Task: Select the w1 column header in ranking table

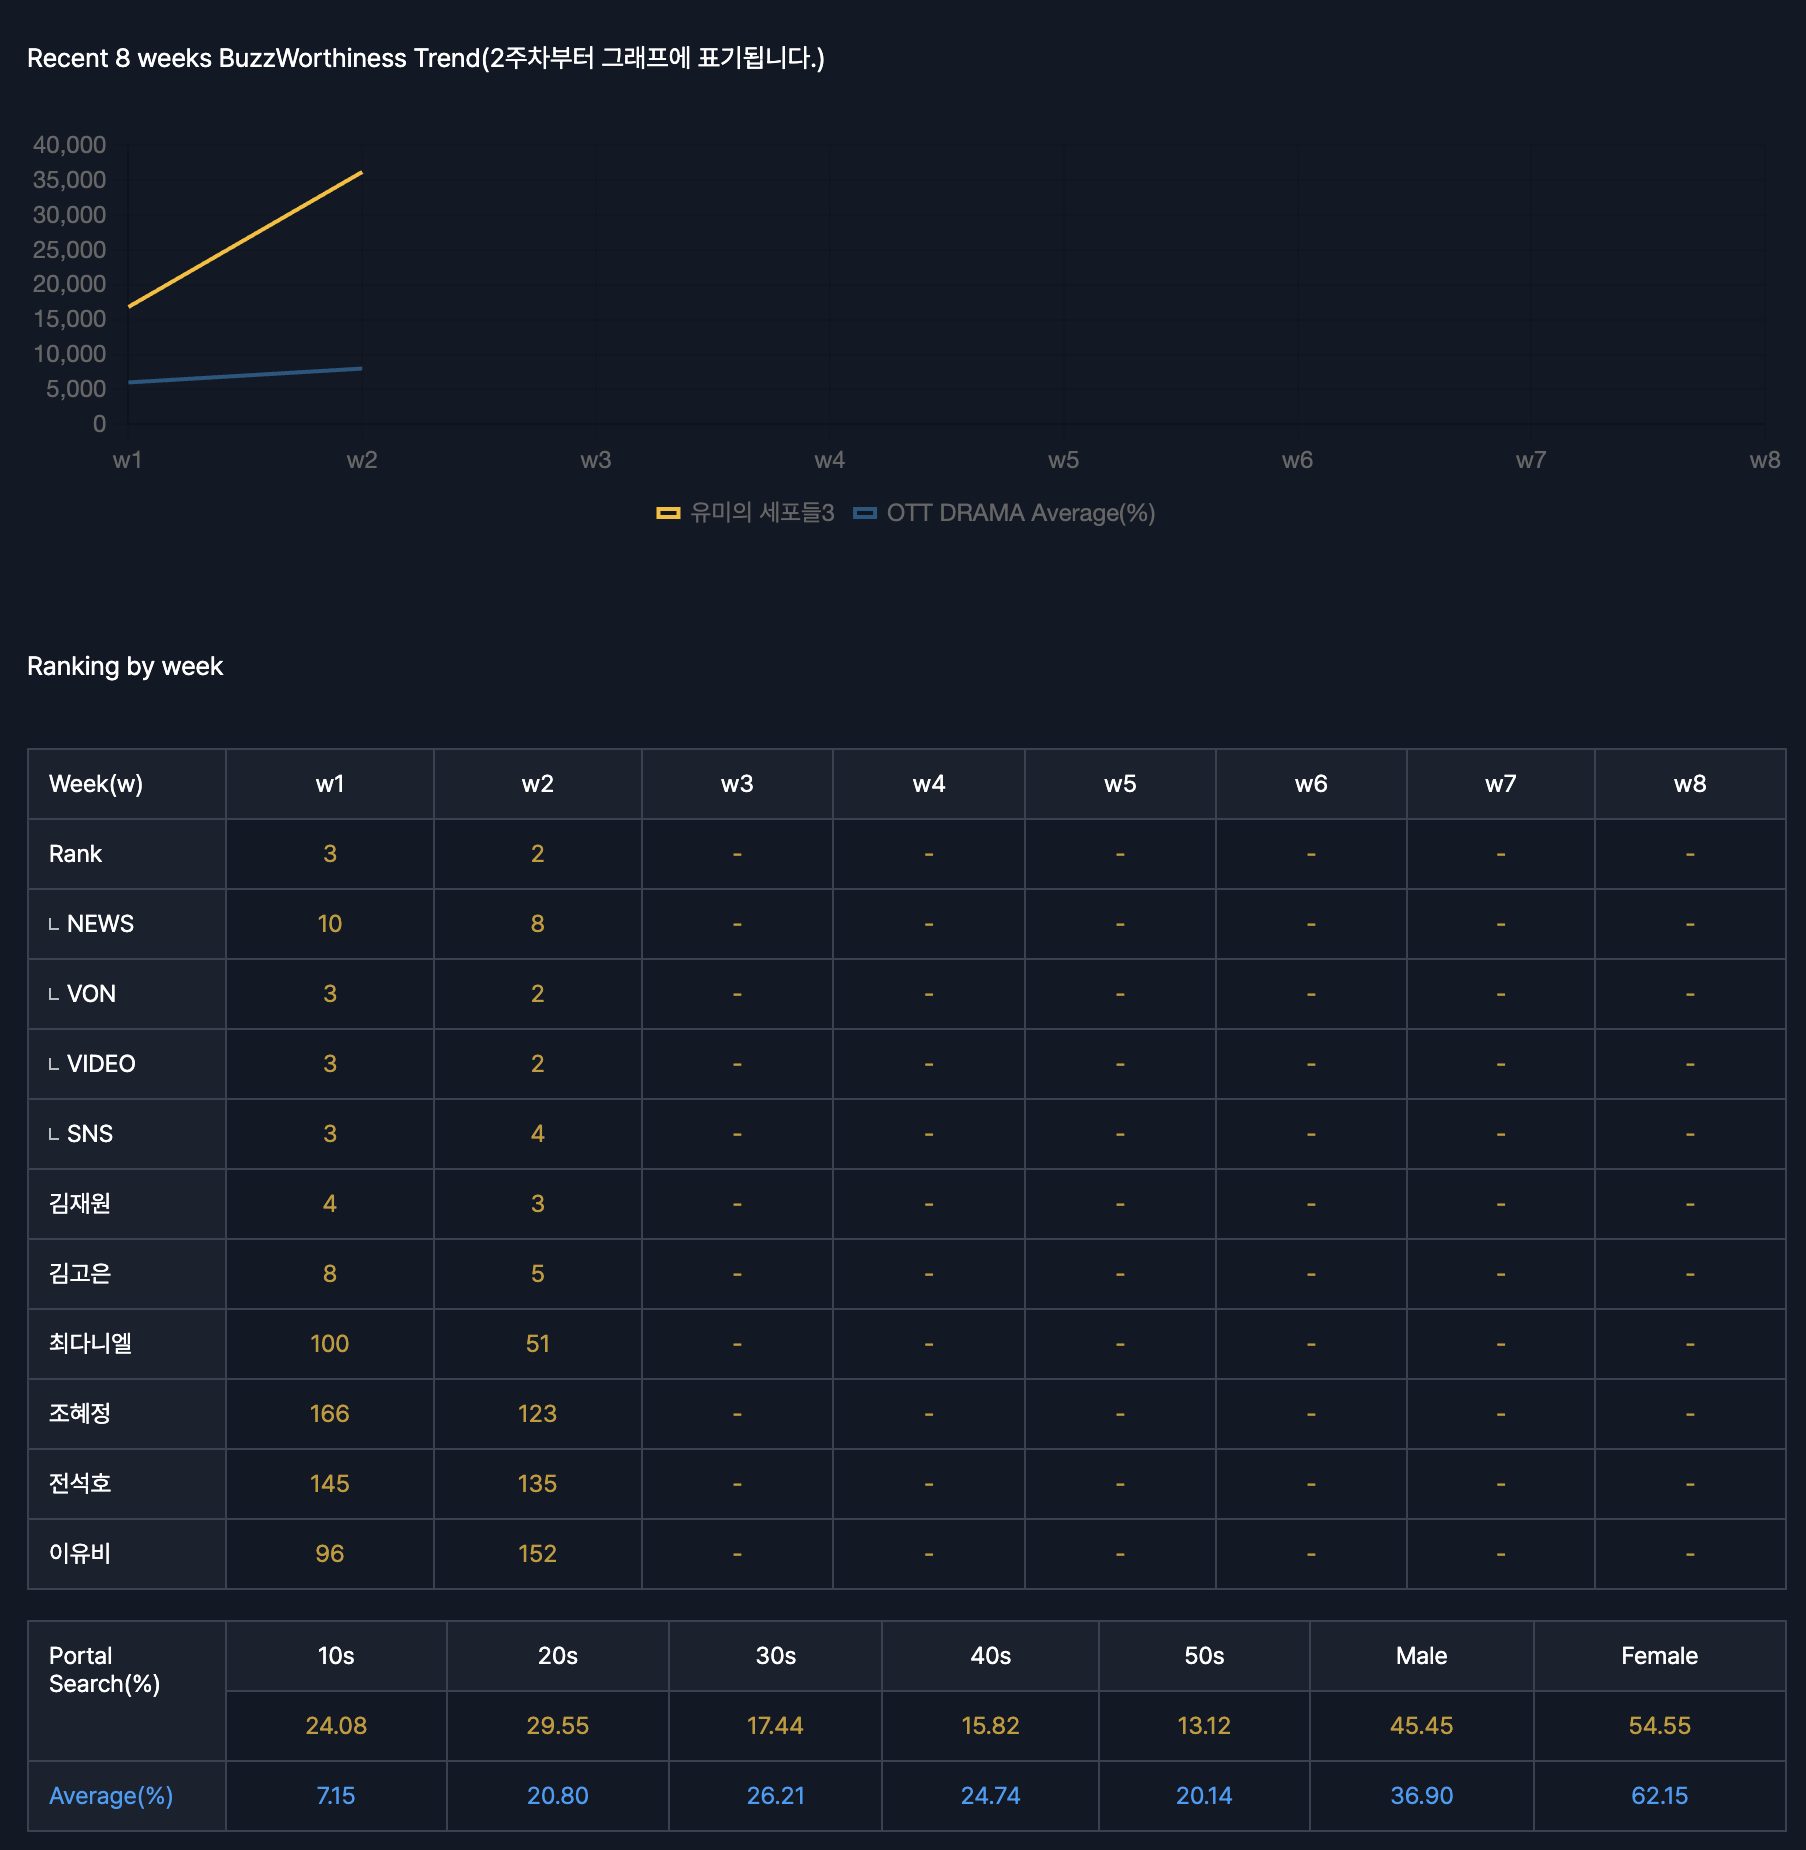Action: 329,784
